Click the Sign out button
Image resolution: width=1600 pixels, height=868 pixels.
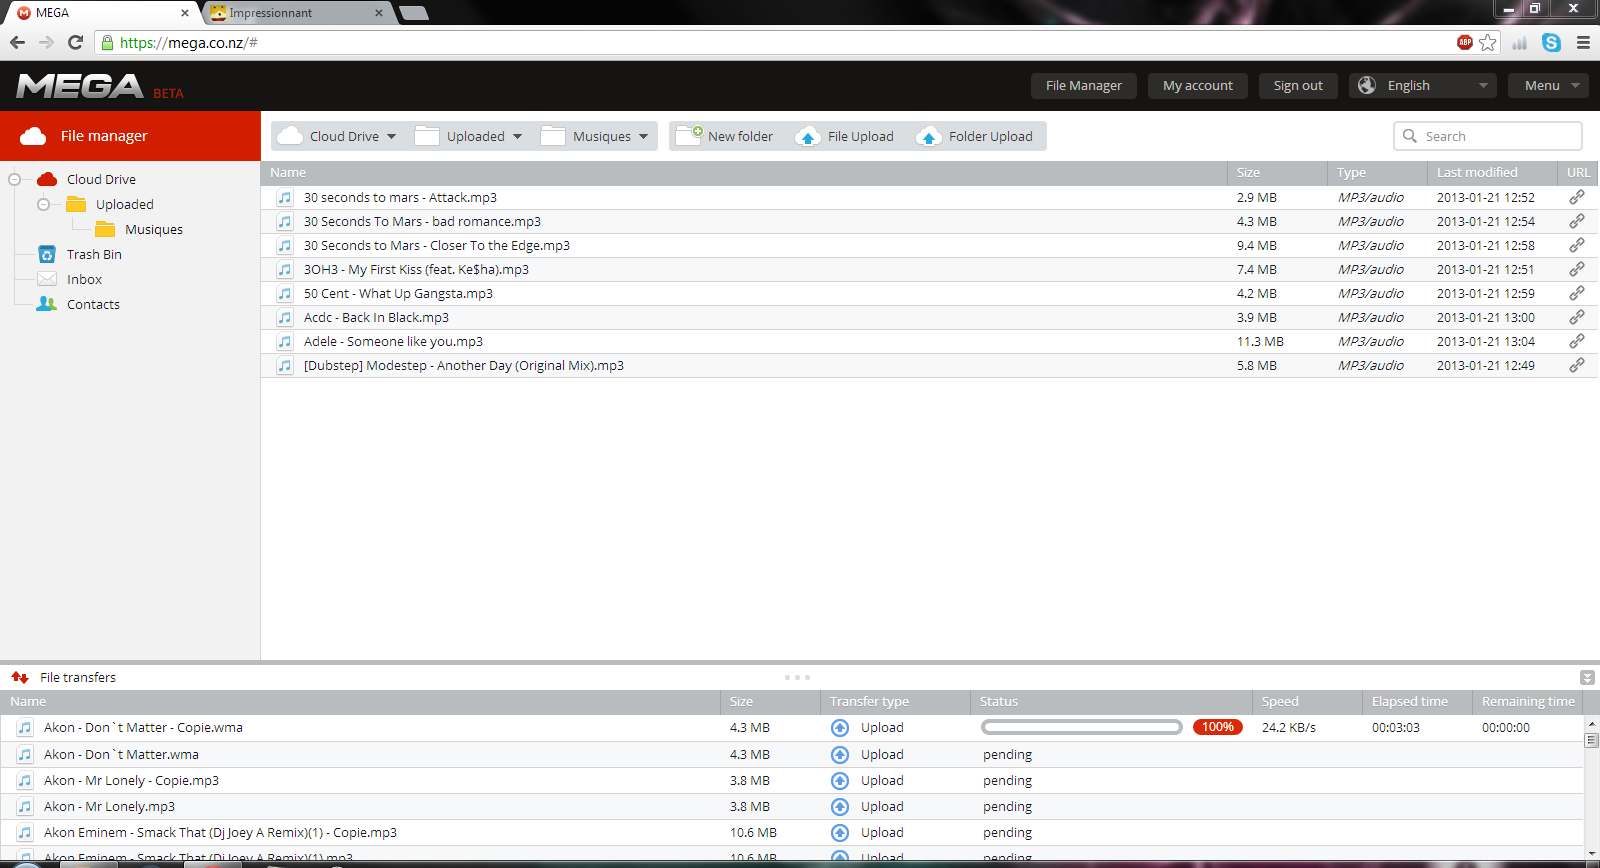[x=1297, y=86]
